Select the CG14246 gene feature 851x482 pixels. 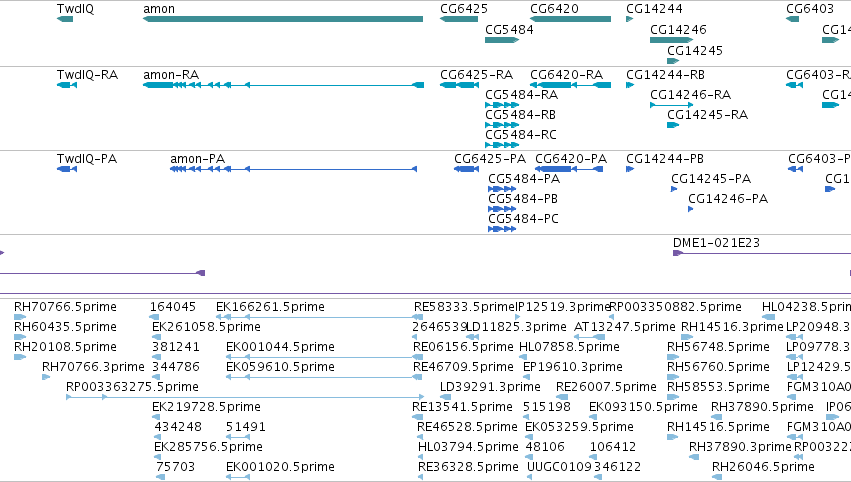[671, 40]
